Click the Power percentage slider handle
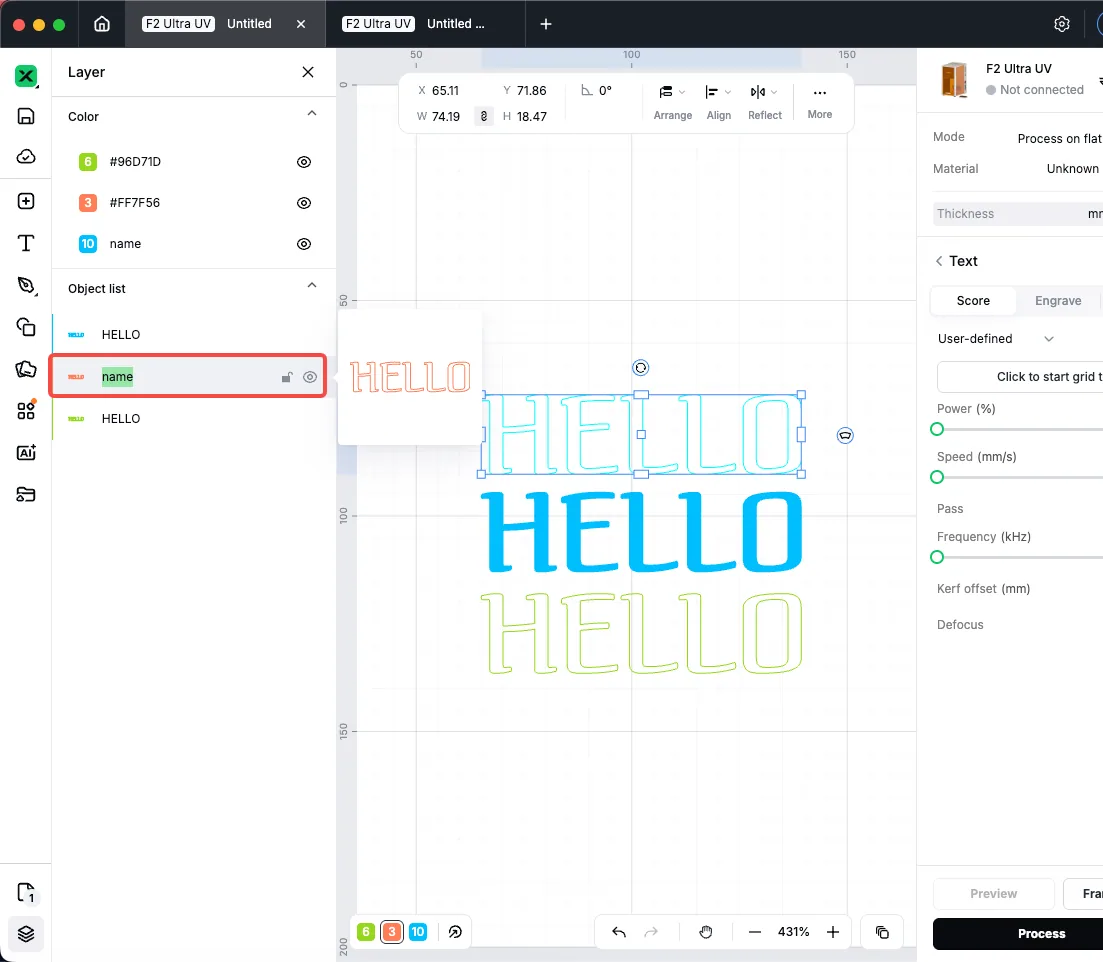1103x962 pixels. click(x=937, y=429)
